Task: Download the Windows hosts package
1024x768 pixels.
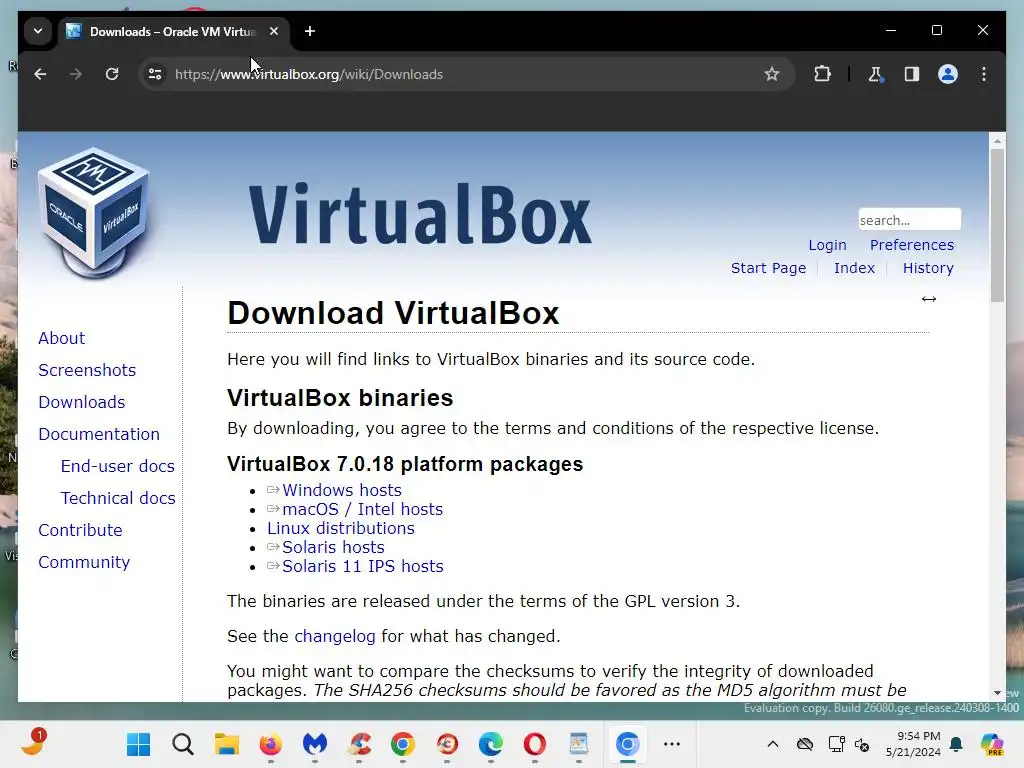Action: 342,490
